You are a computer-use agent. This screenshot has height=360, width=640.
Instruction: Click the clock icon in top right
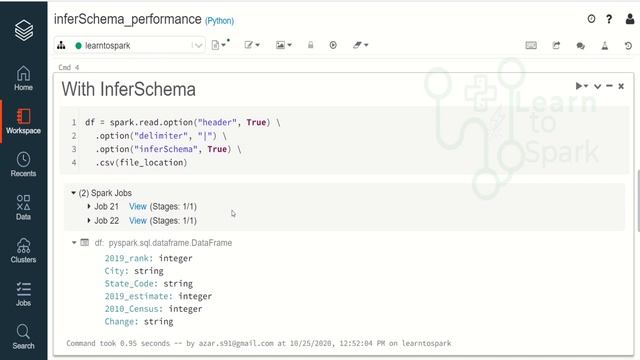[x=591, y=19]
